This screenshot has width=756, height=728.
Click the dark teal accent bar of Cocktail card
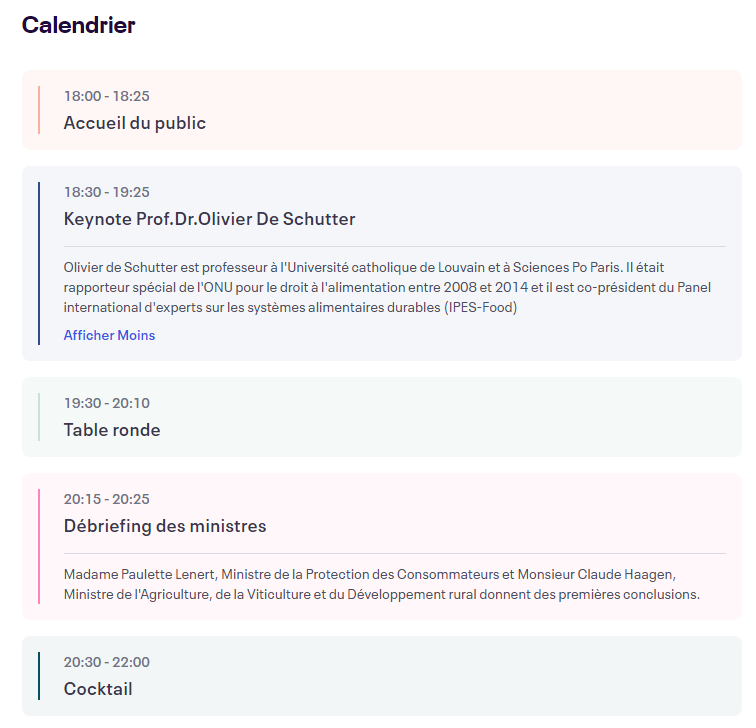pyautogui.click(x=39, y=676)
